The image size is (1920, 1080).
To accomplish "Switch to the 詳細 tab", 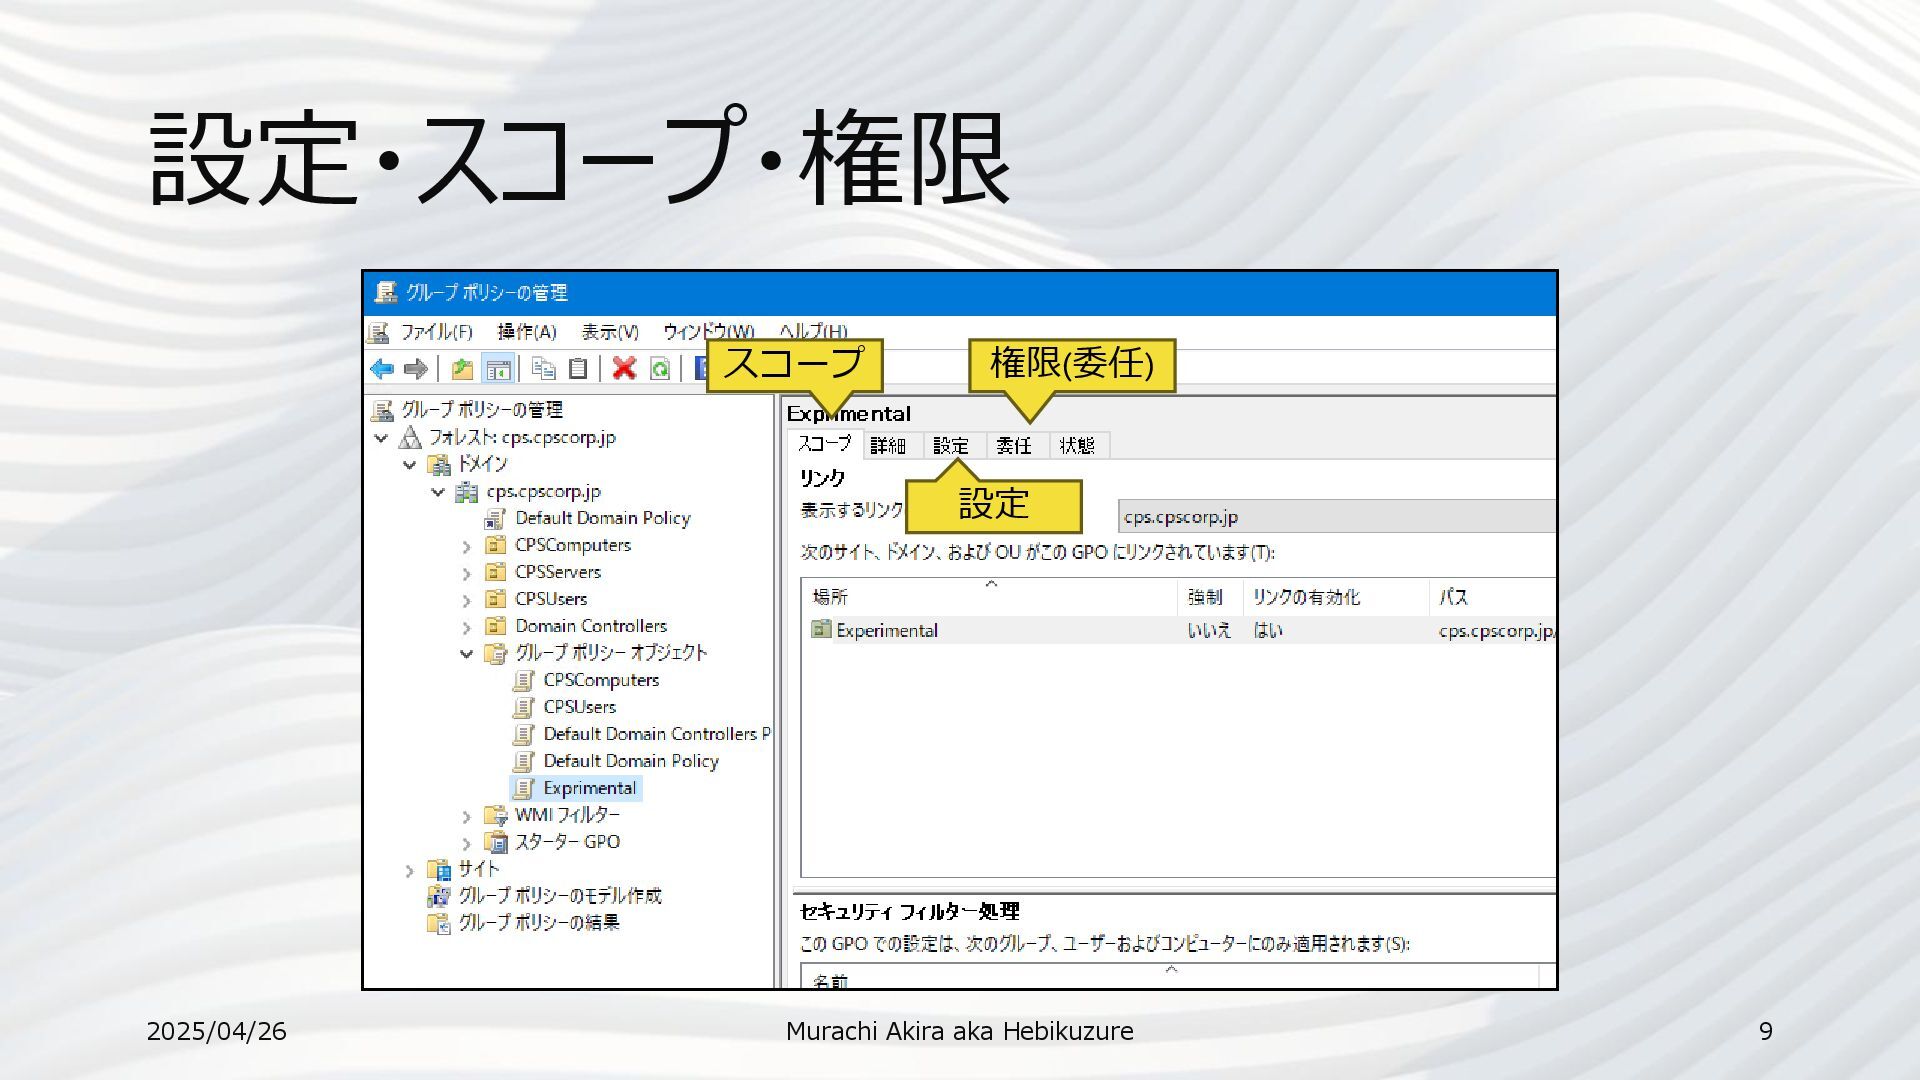I will pos(887,446).
